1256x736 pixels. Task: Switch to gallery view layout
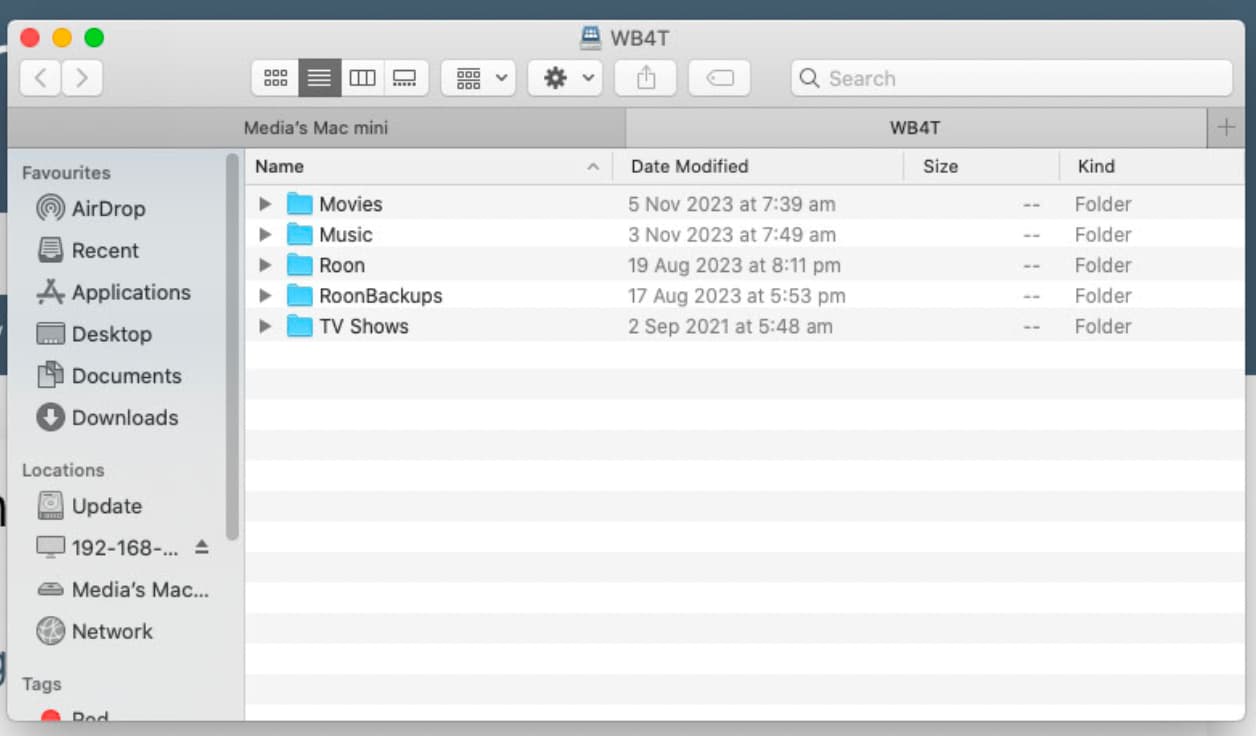(405, 78)
